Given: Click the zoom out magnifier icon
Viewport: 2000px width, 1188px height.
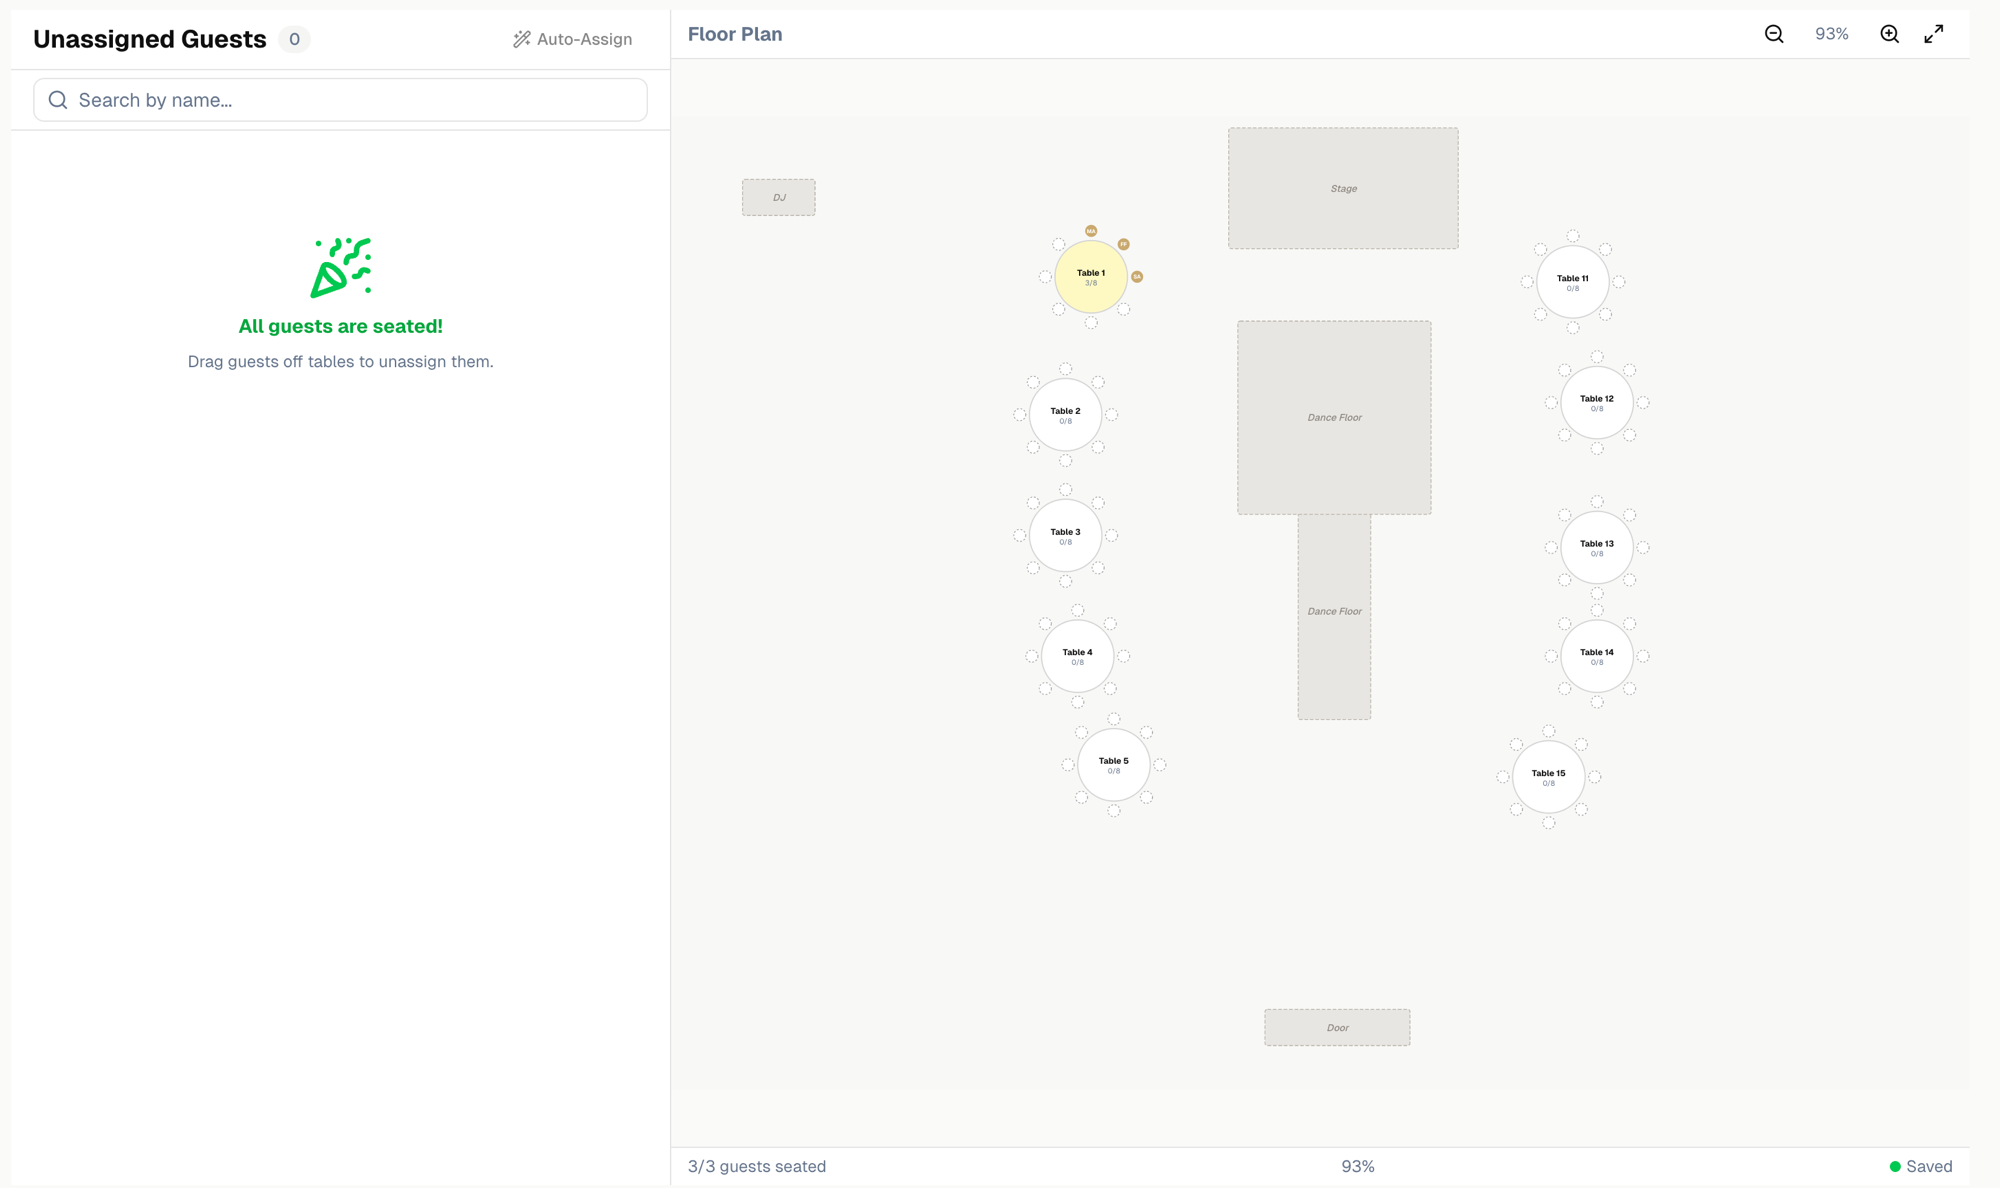Looking at the screenshot, I should coord(1773,34).
